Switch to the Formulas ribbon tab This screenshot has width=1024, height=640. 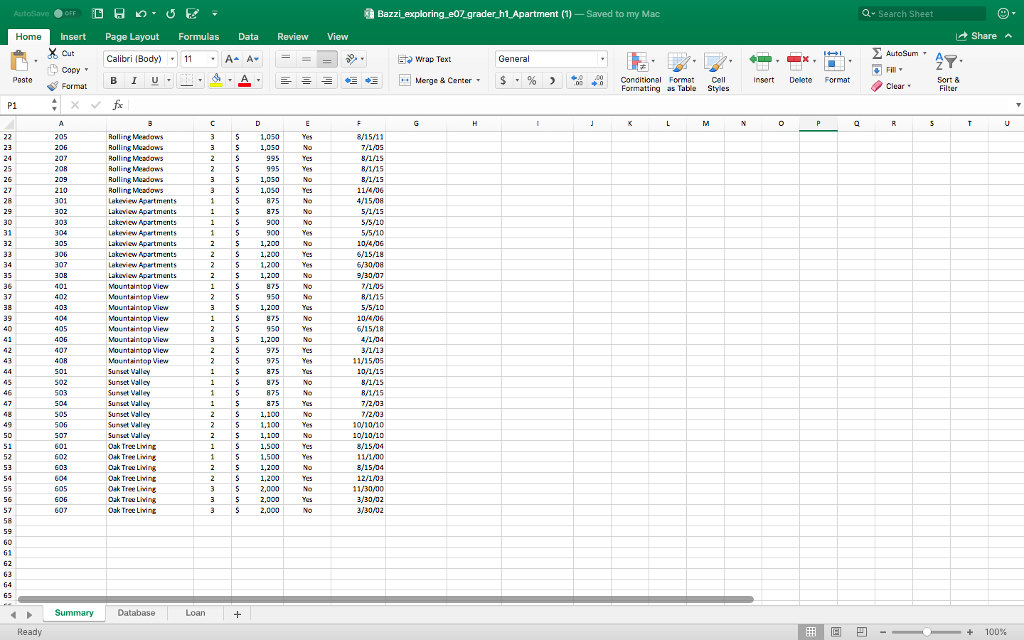(x=199, y=36)
